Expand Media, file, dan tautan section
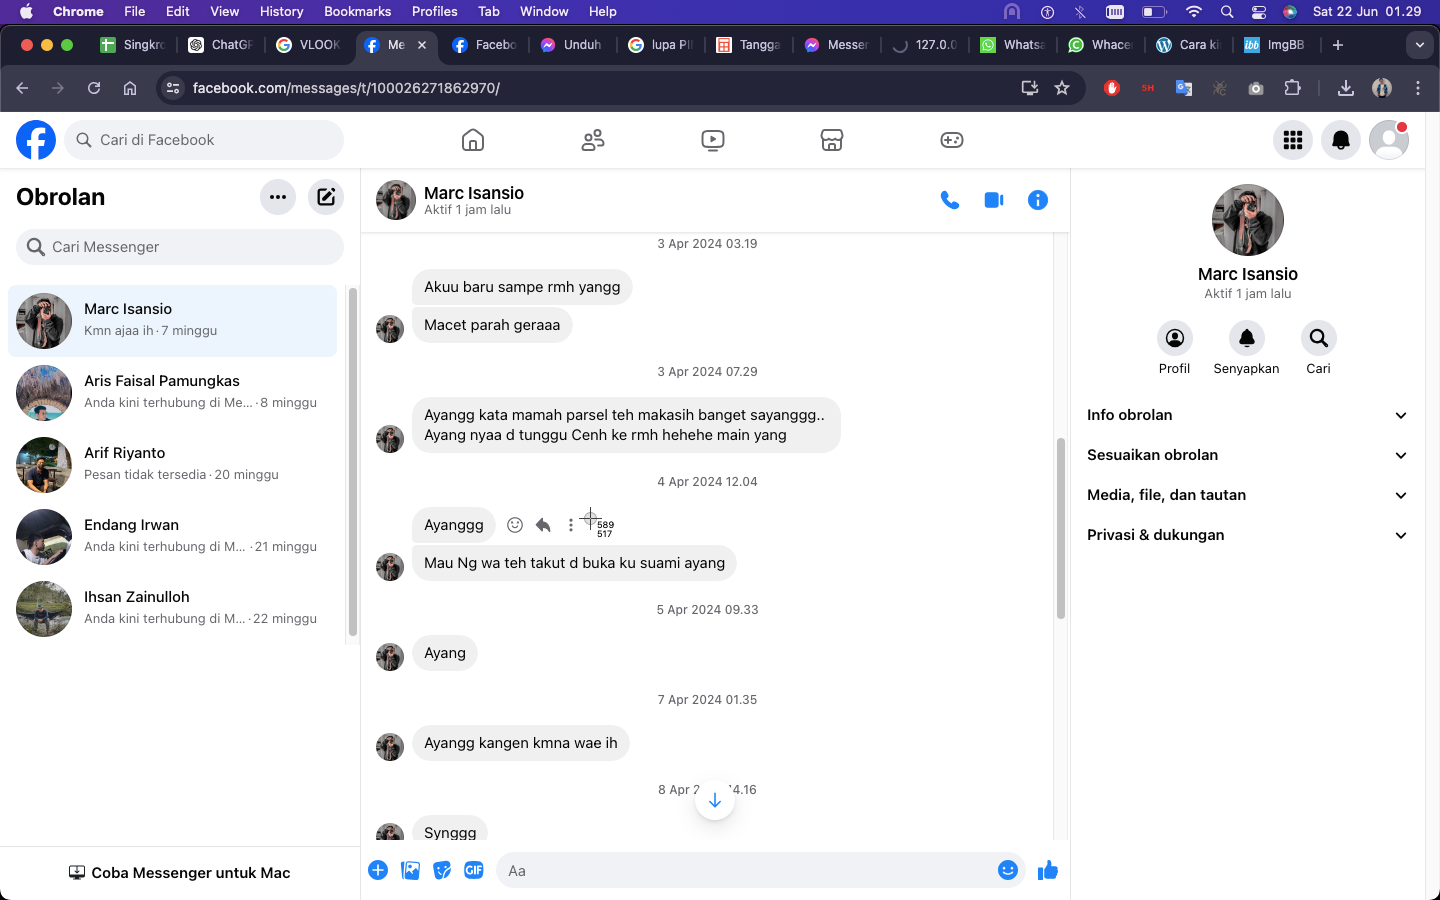 [1247, 495]
